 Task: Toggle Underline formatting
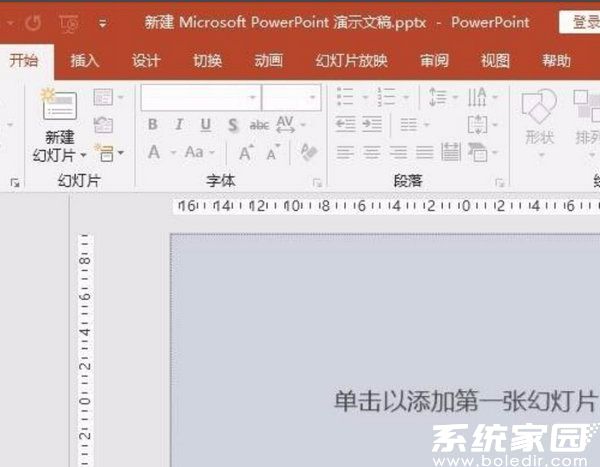[205, 125]
